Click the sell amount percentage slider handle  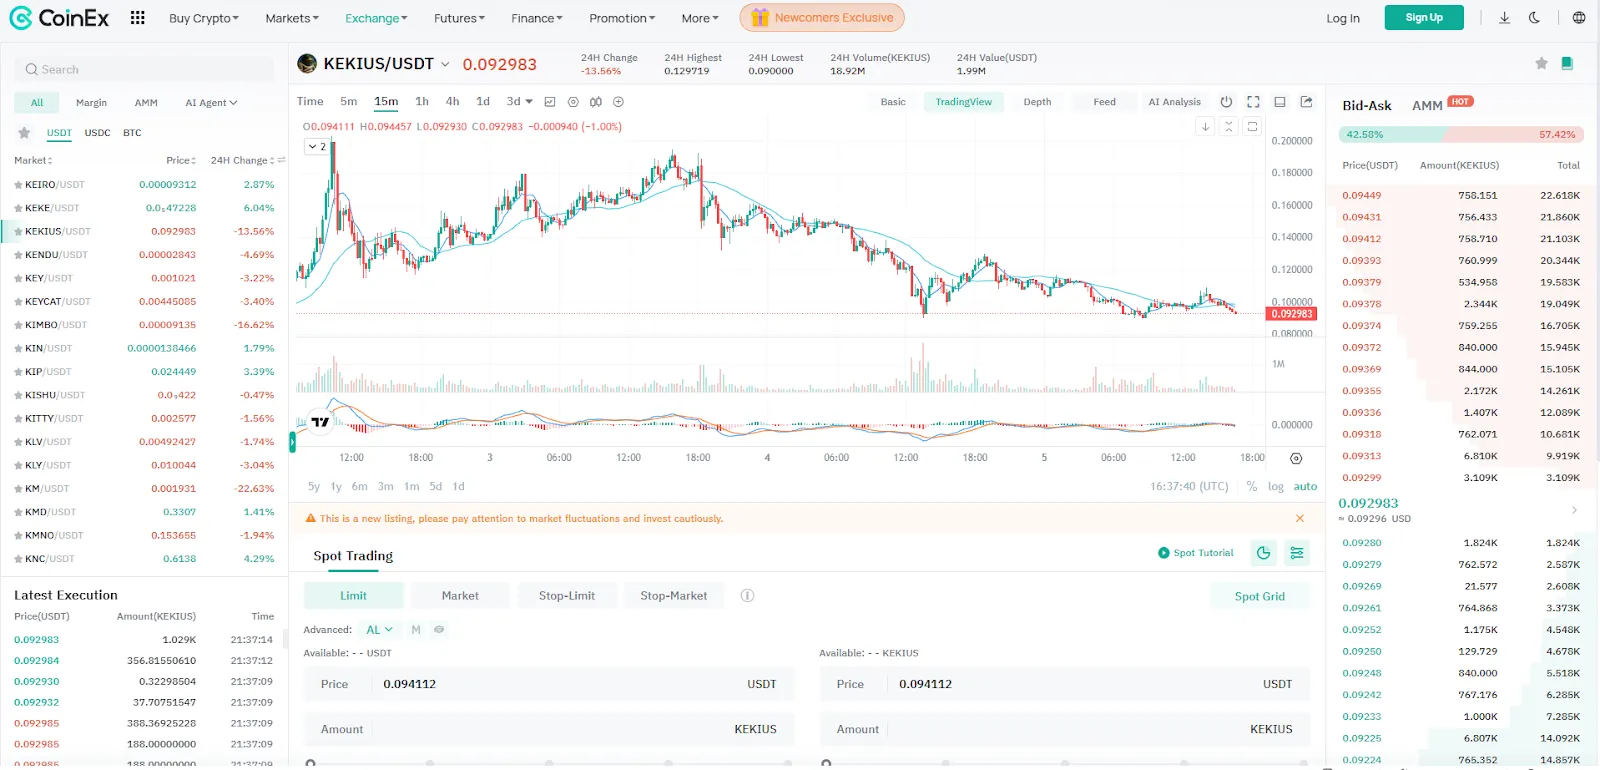[x=827, y=764]
